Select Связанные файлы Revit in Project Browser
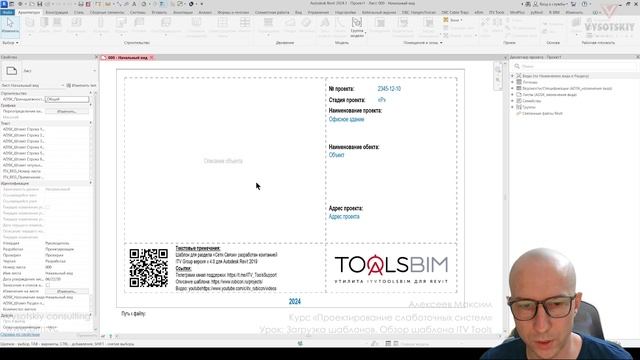Viewport: 640px width, 360px height. click(542, 113)
